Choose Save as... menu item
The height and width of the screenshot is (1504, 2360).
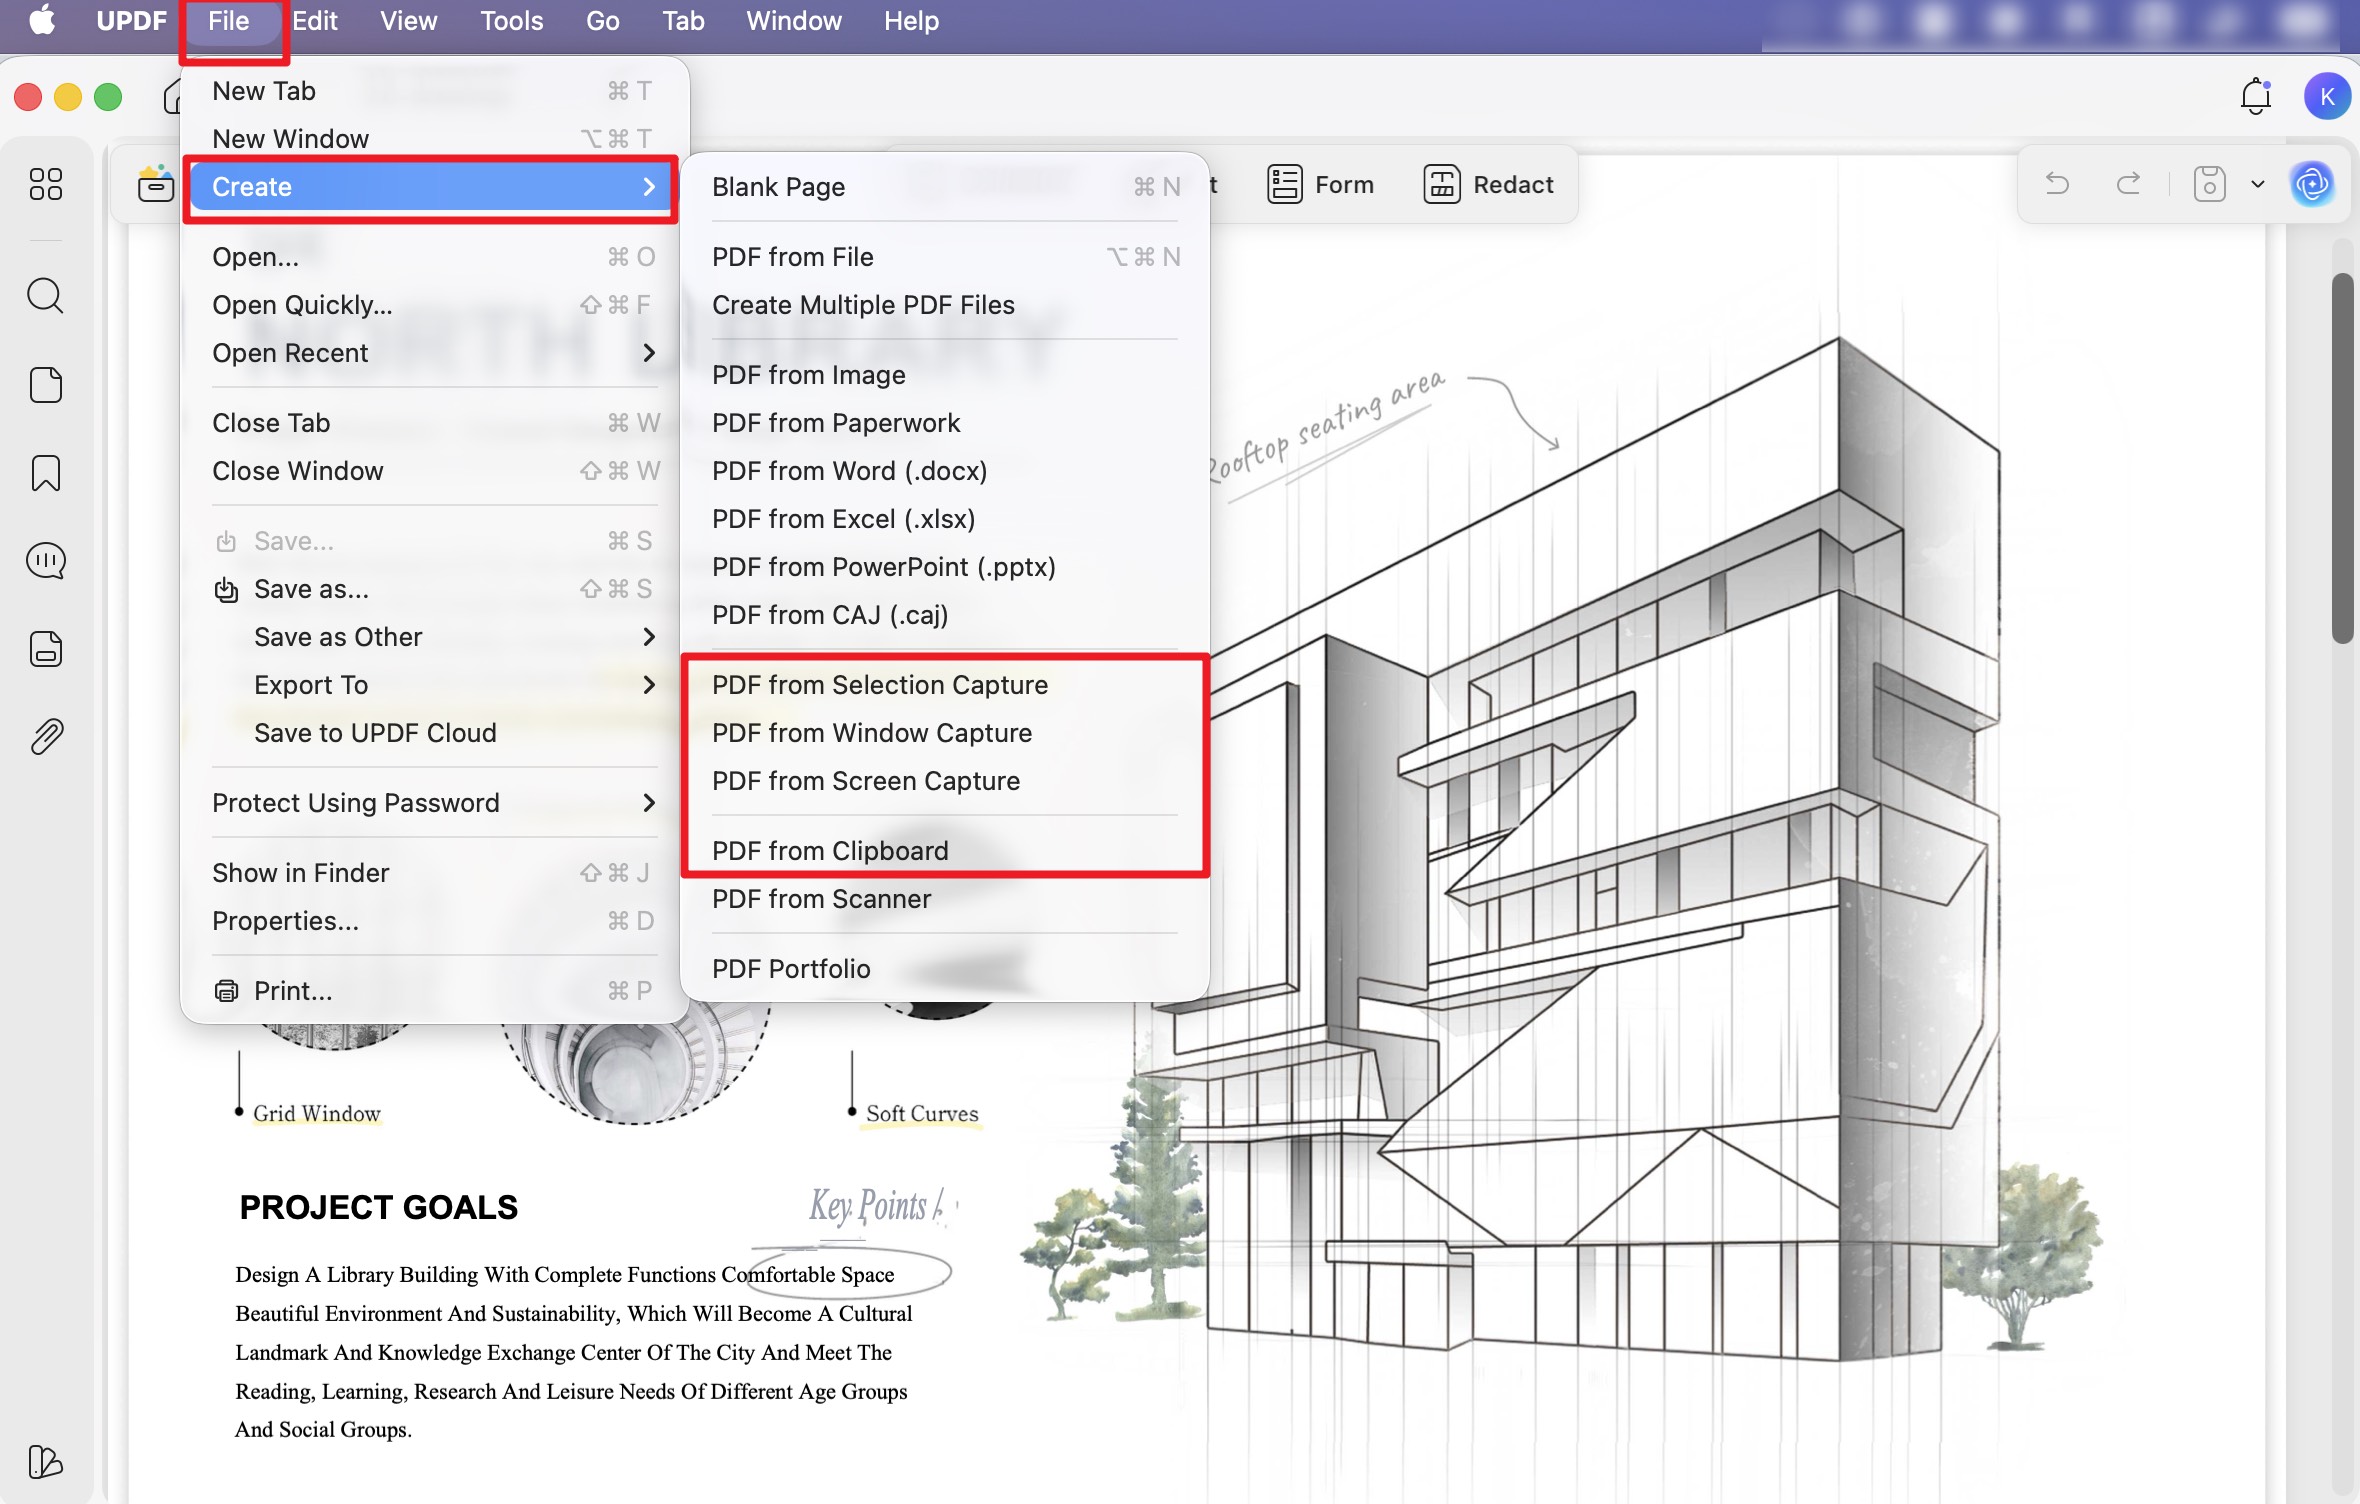[434, 589]
